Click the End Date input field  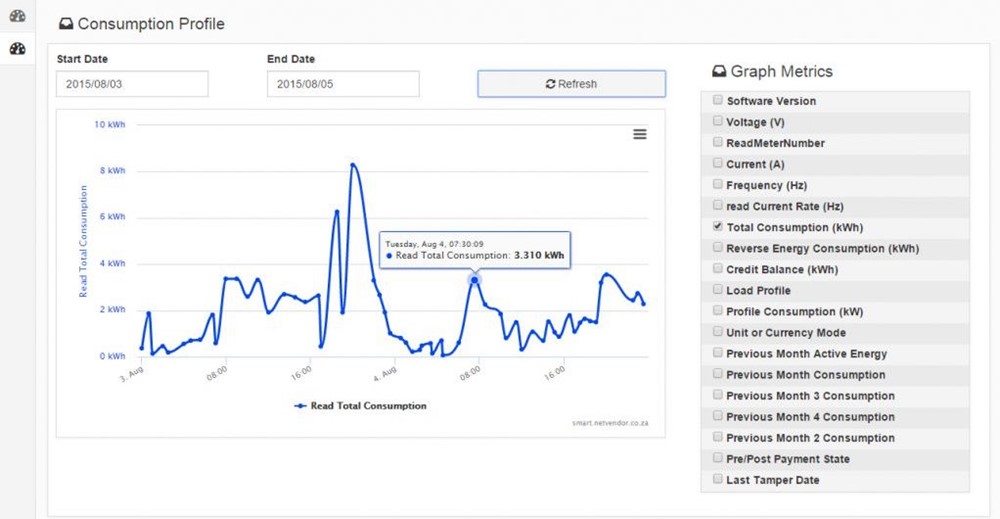click(x=343, y=84)
